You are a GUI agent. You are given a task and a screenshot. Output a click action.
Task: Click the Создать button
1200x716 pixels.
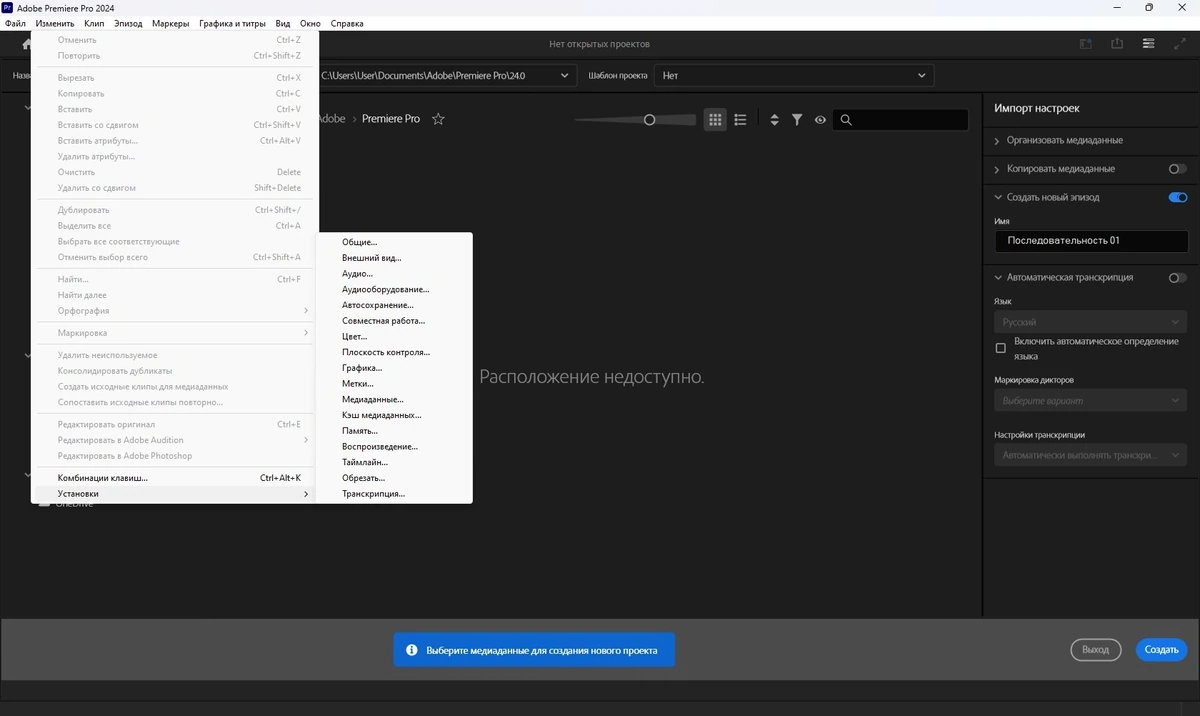(x=1161, y=650)
